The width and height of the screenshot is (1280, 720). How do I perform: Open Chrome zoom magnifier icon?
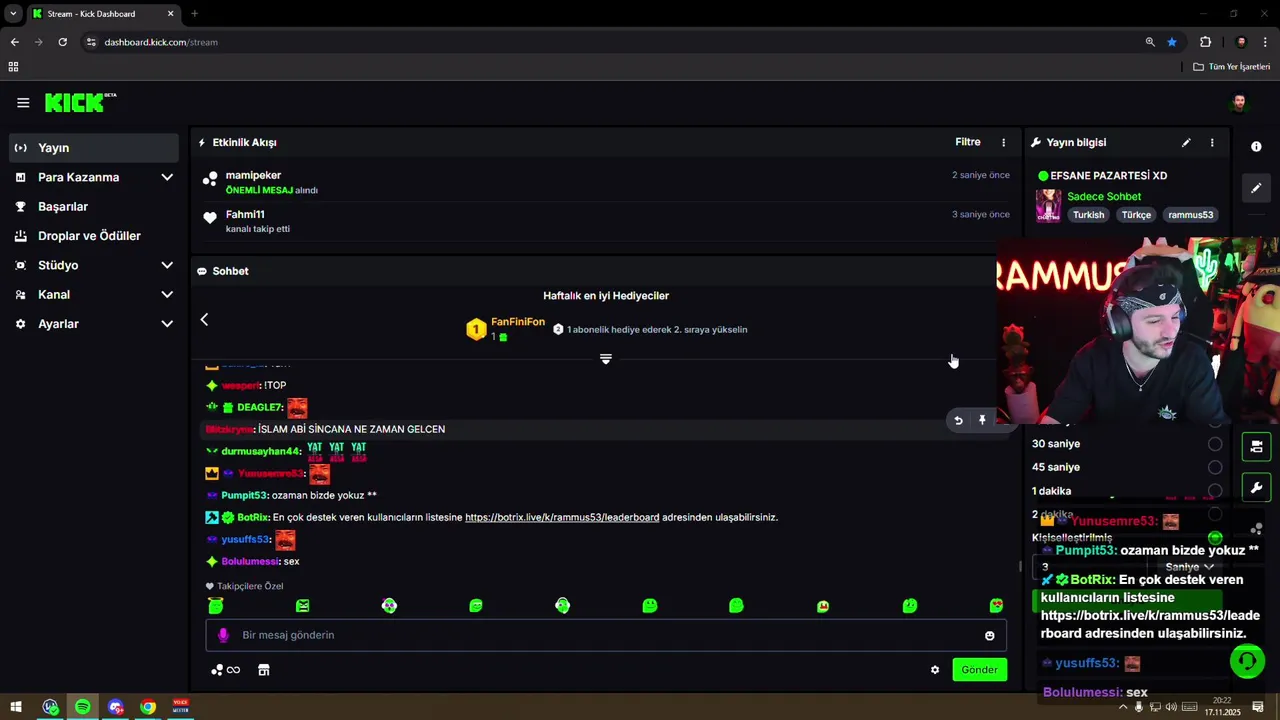pos(1150,42)
